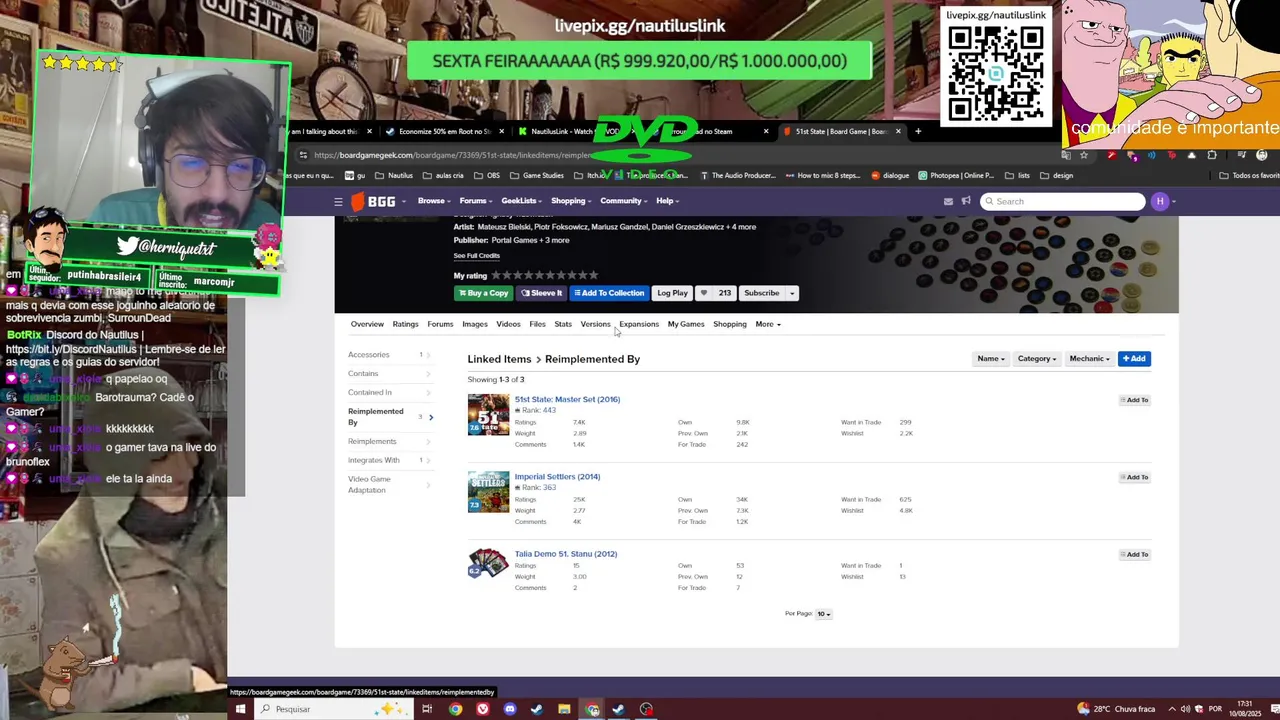Open Vivaldi from the taskbar
Image resolution: width=1280 pixels, height=720 pixels.
483,709
